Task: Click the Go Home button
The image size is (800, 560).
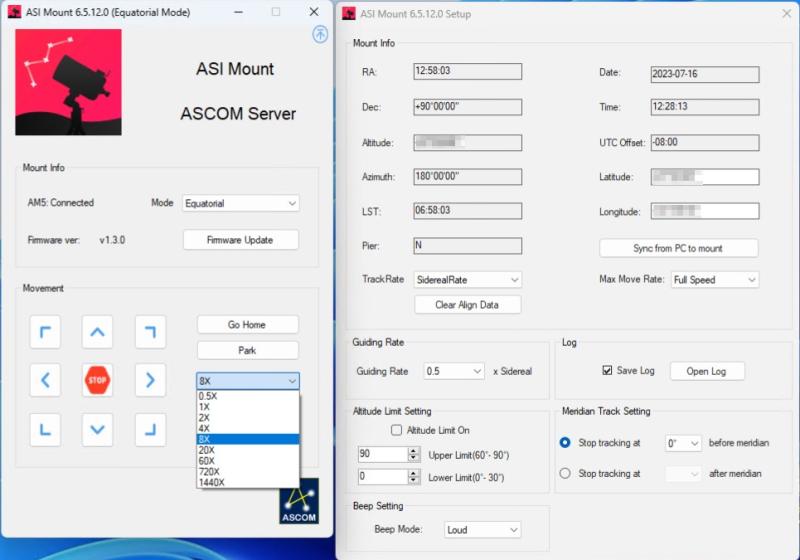Action: [247, 324]
